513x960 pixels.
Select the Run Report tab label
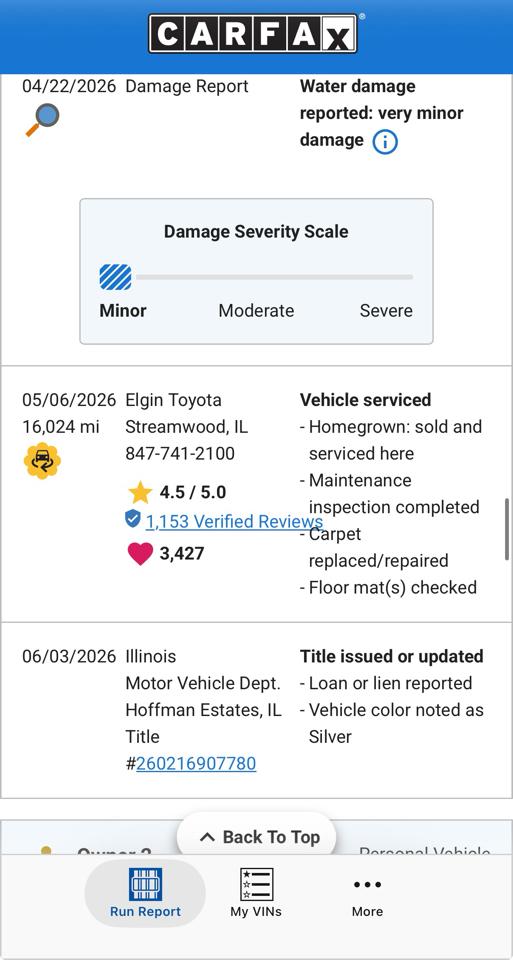[146, 912]
